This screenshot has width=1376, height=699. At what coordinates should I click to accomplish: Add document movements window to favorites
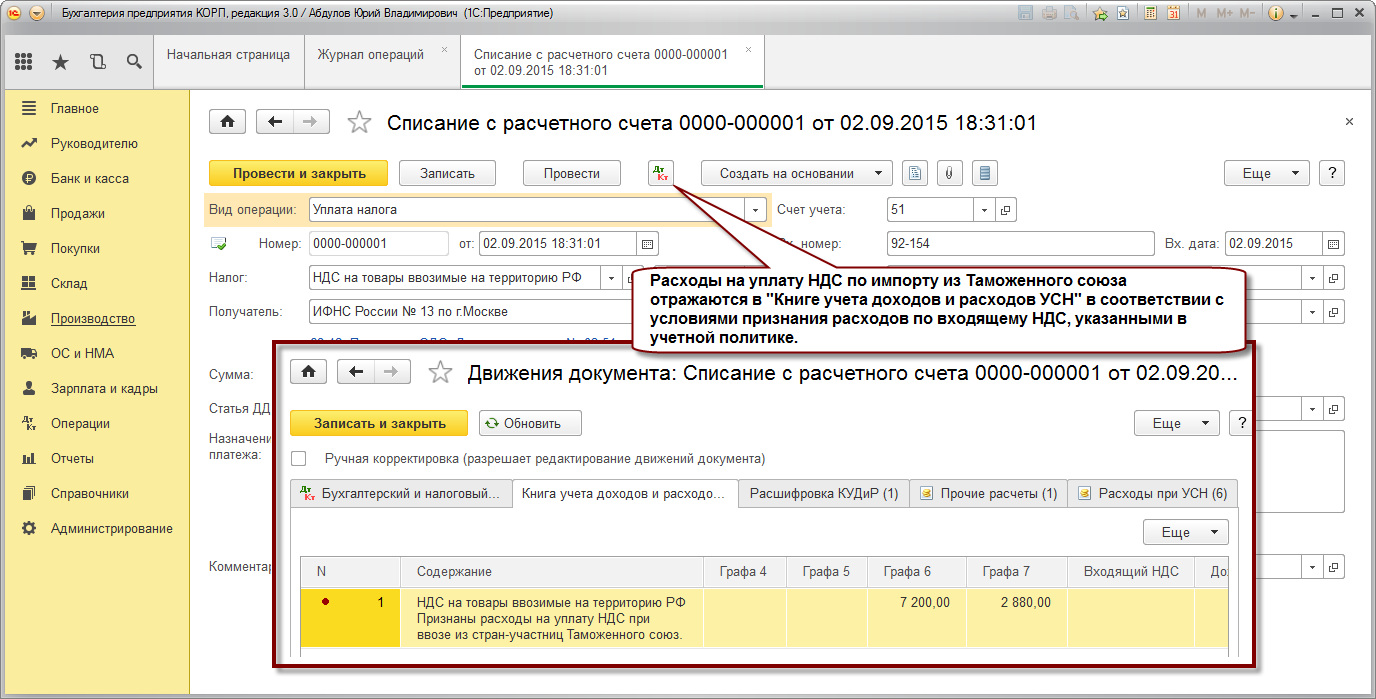pos(440,373)
